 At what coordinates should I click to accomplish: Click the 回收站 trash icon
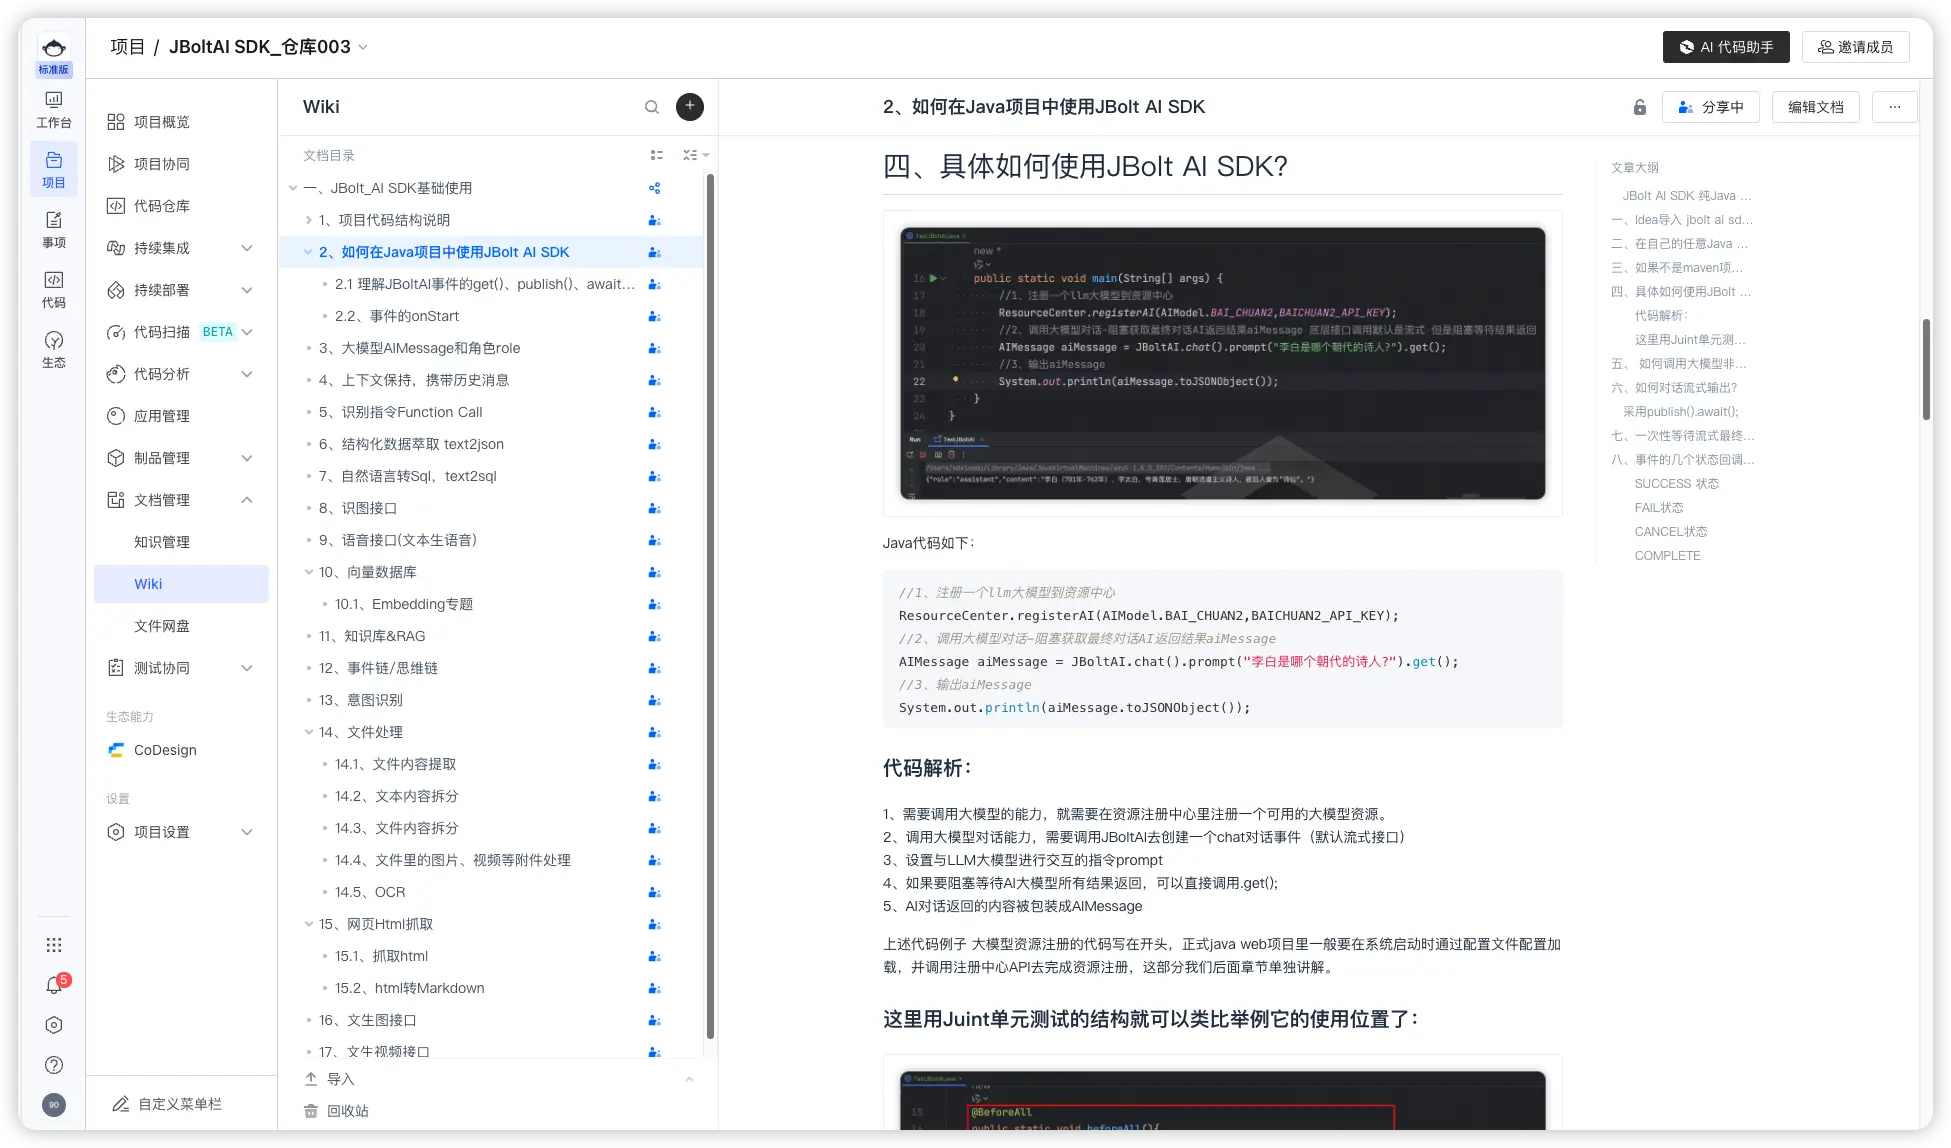311,1111
